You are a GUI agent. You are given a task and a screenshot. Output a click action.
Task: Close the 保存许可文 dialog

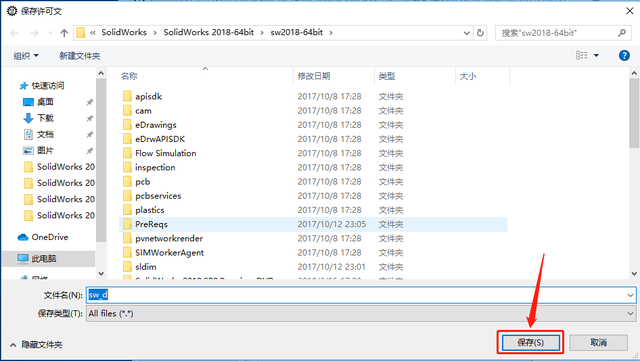[x=630, y=11]
